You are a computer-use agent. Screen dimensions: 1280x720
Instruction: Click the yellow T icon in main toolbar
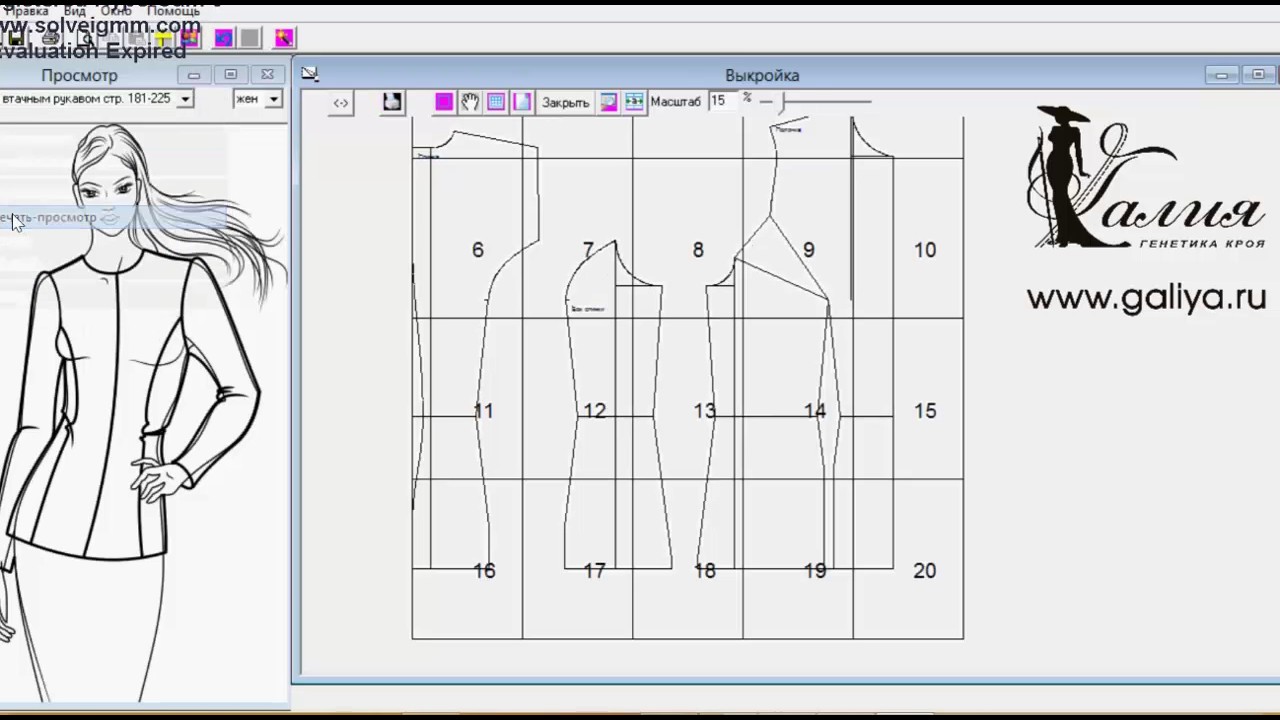(x=163, y=38)
